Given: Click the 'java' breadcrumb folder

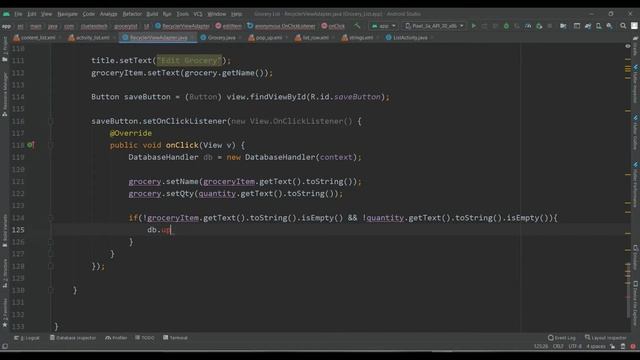Looking at the screenshot, I should (x=52, y=26).
